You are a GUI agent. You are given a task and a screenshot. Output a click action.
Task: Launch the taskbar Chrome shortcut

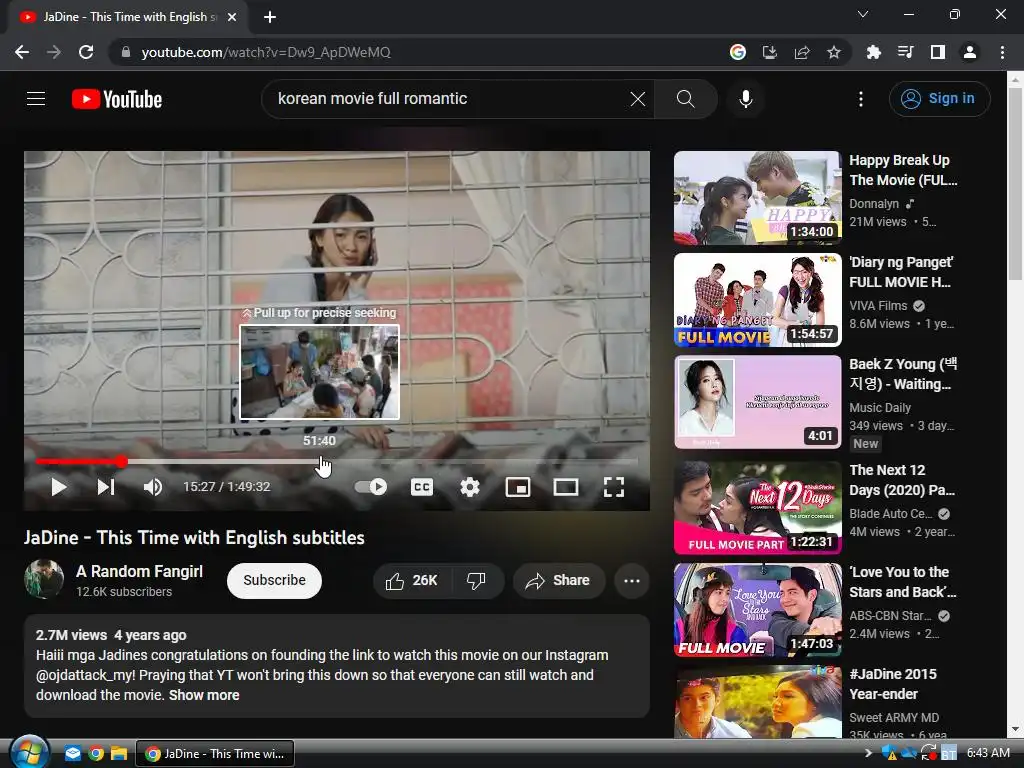click(x=96, y=754)
